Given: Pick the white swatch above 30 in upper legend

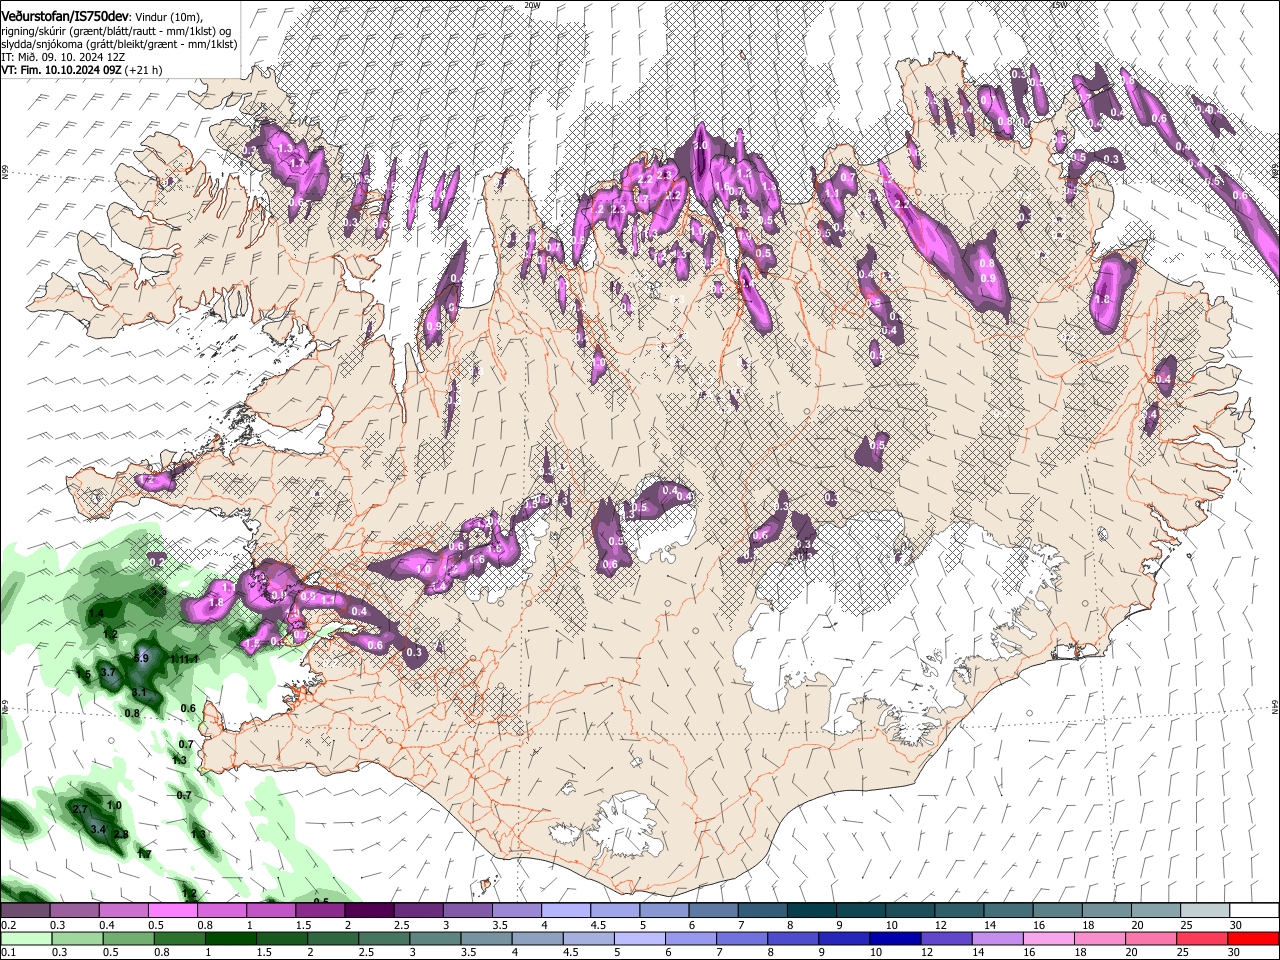Looking at the screenshot, I should click(x=1255, y=910).
